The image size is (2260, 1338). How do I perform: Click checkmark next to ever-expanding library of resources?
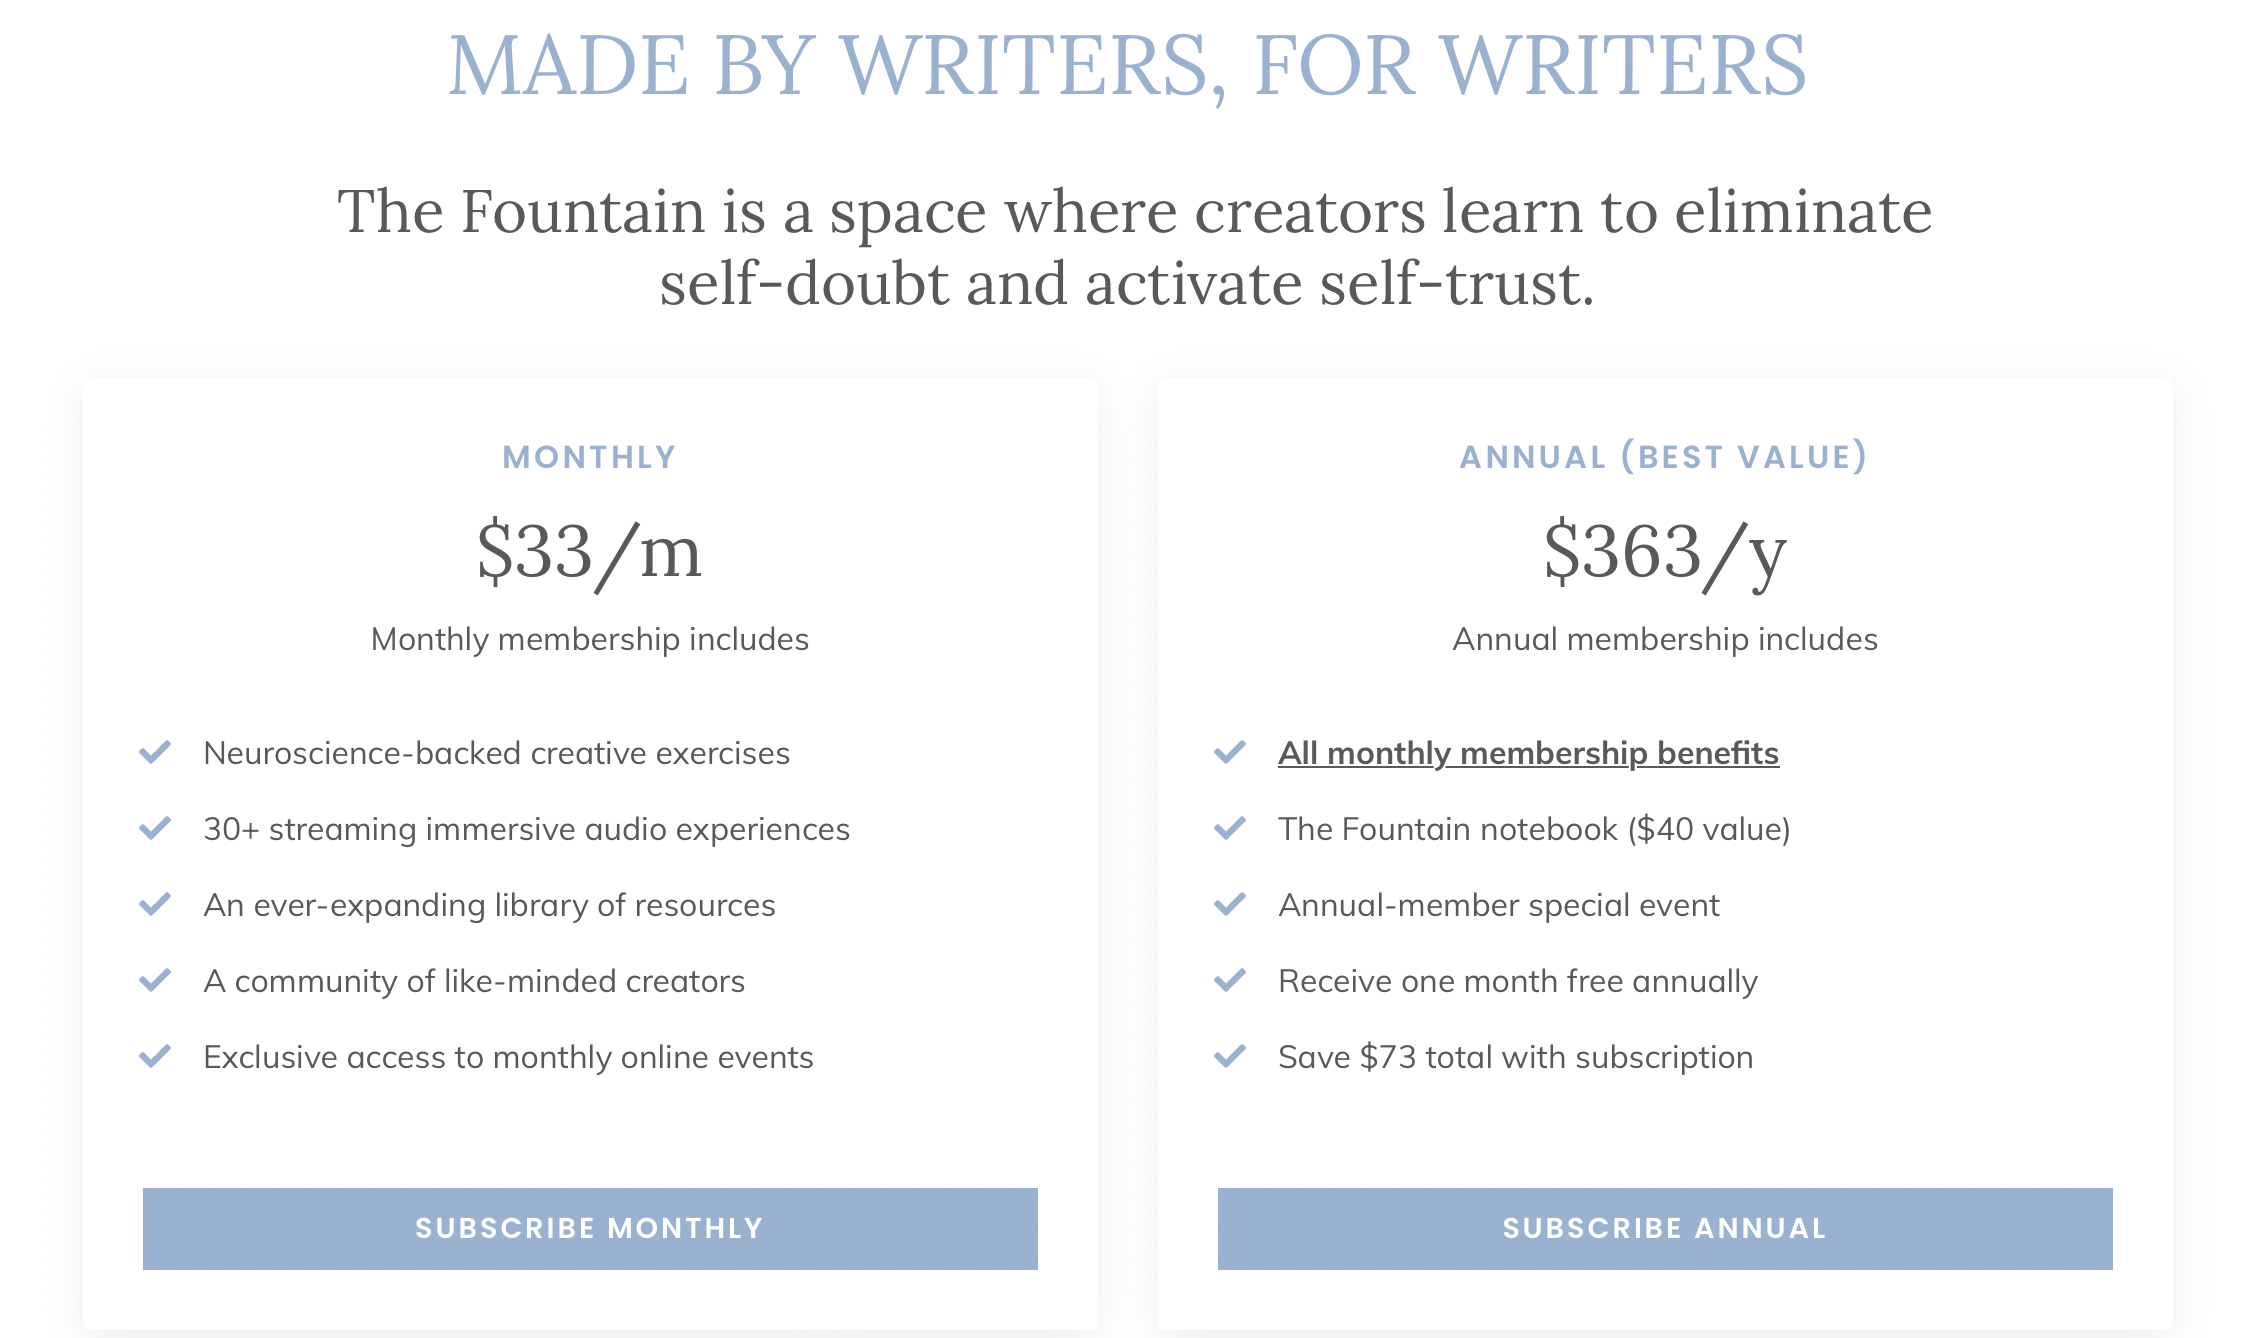pos(155,903)
